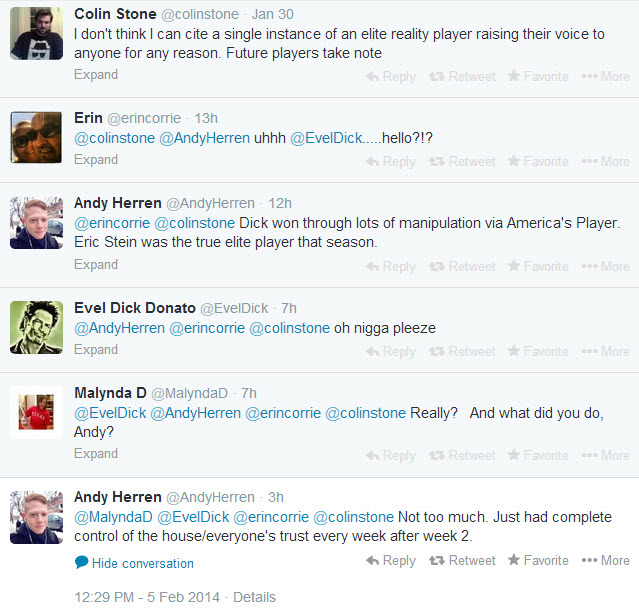Expand Erin's tweet
The height and width of the screenshot is (616, 639).
click(x=96, y=160)
